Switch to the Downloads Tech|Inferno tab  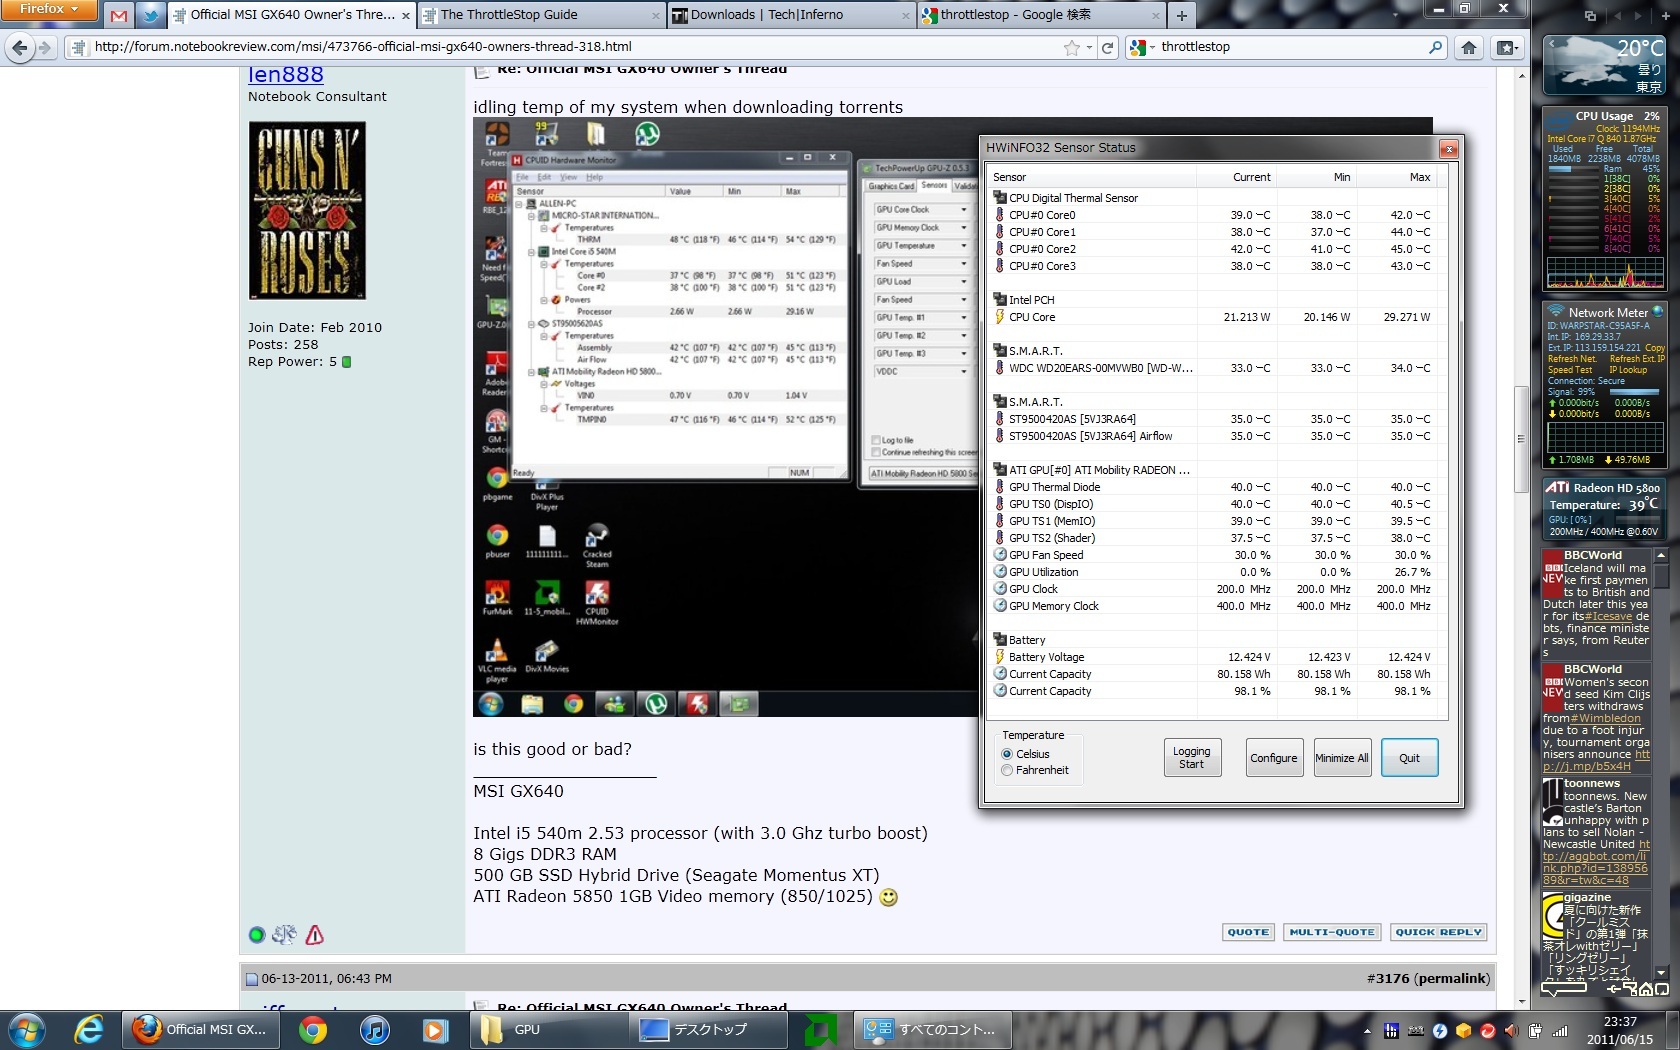pos(790,15)
